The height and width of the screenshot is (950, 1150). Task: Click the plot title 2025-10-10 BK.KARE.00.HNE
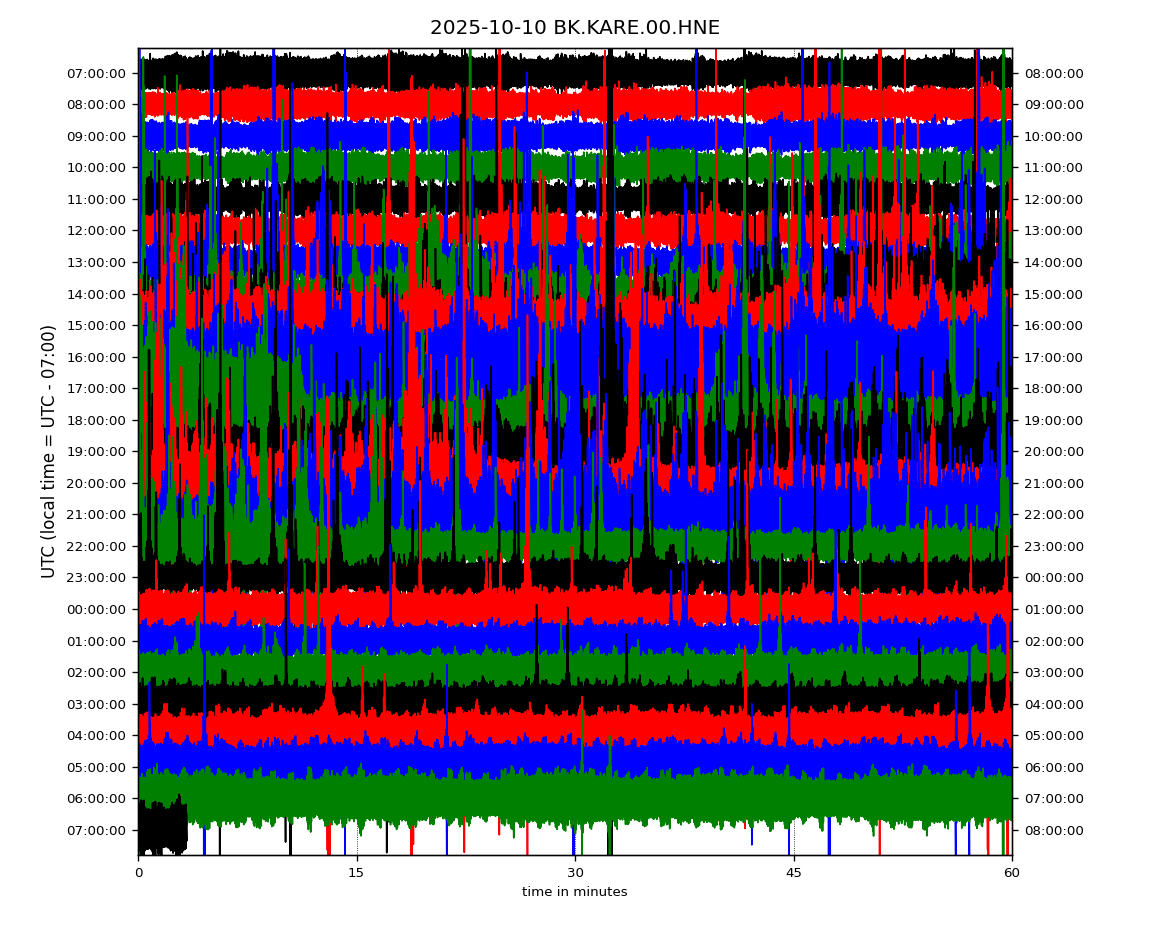coord(574,28)
